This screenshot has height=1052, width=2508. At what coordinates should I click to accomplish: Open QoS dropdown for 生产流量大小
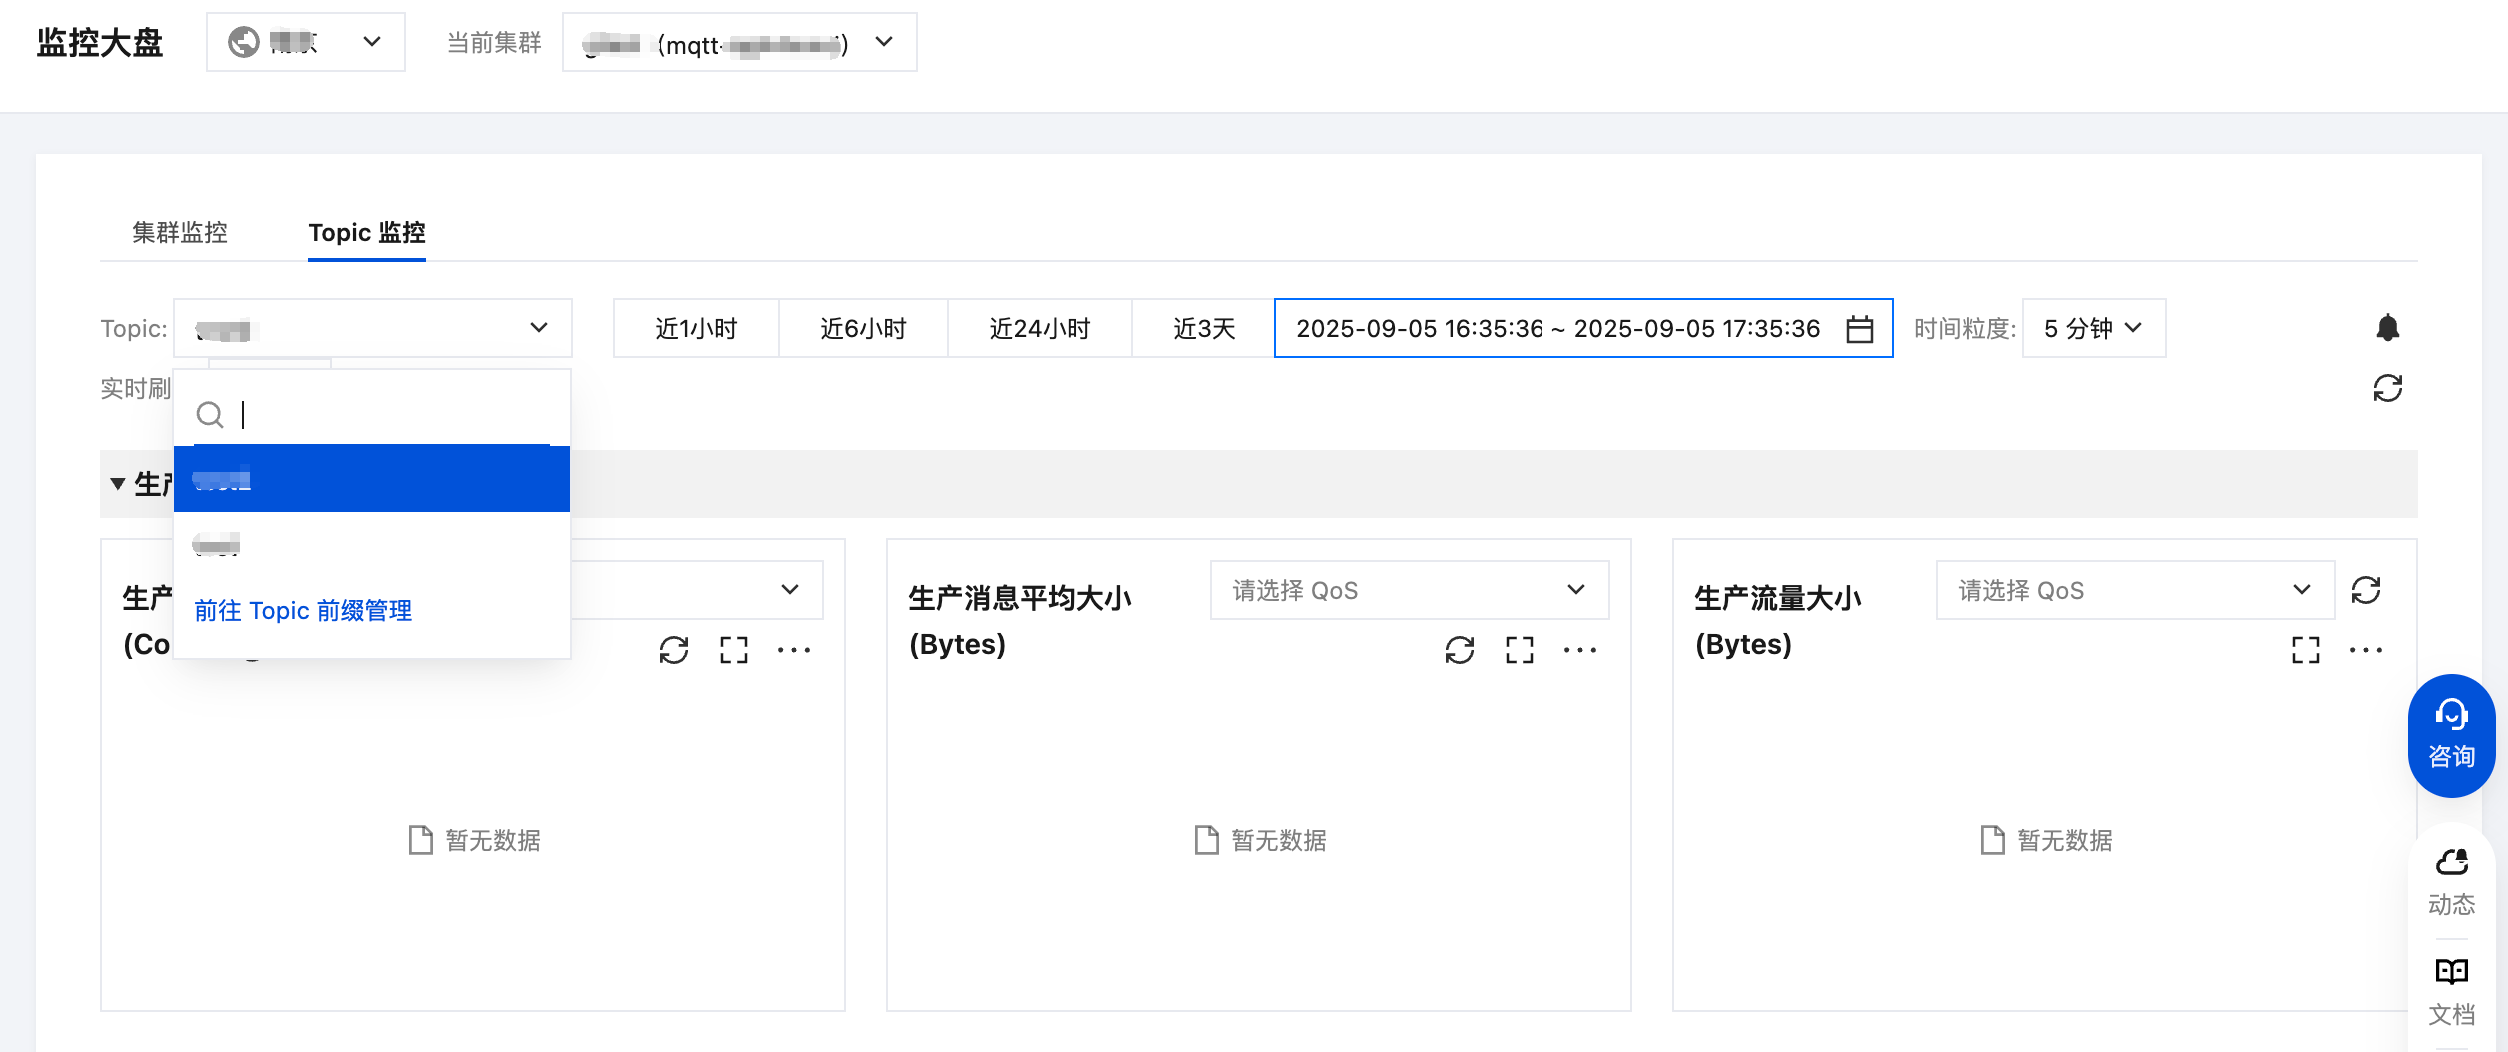pyautogui.click(x=2134, y=591)
